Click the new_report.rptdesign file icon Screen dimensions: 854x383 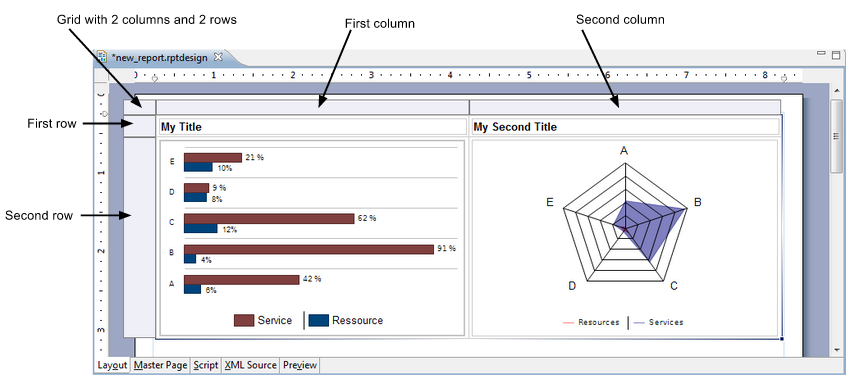[102, 57]
